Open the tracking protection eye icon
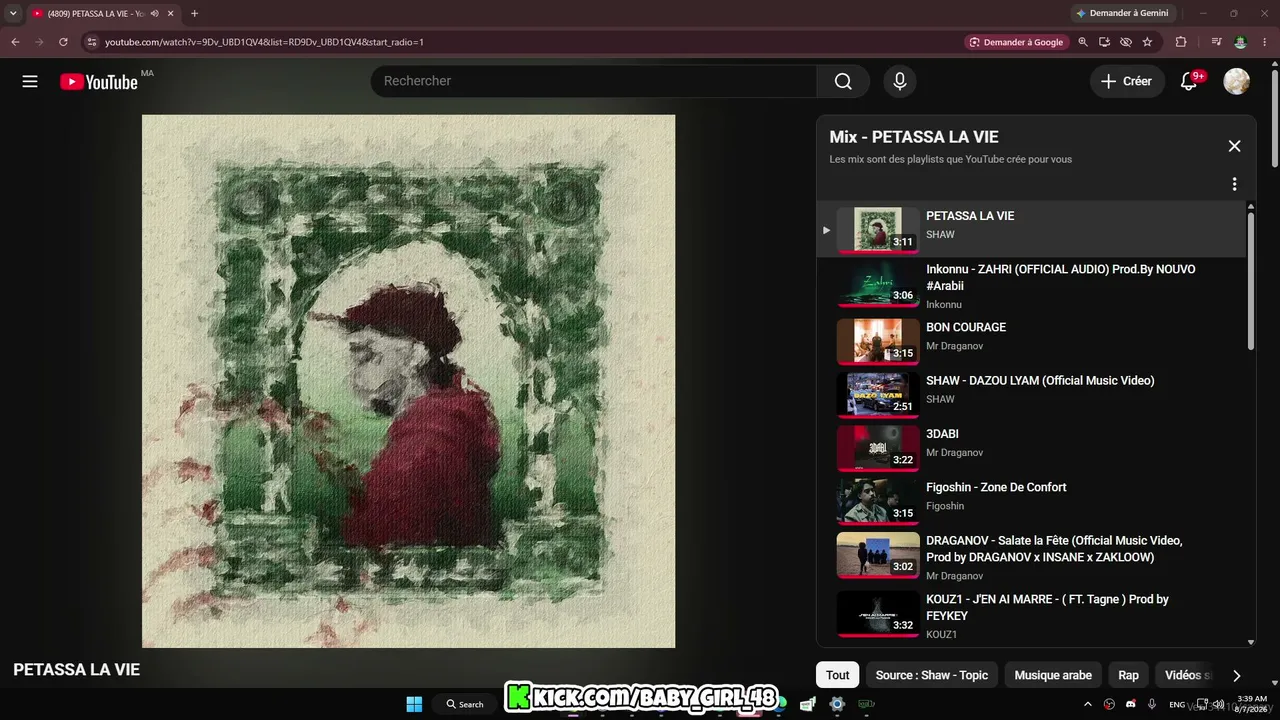The image size is (1280, 720). 1126,42
